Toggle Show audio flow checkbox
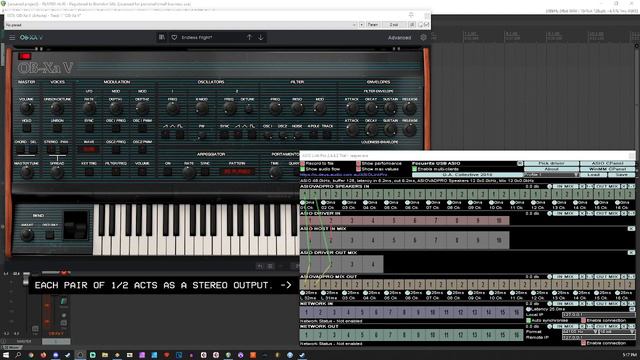This screenshot has width=640, height=360. pos(302,169)
